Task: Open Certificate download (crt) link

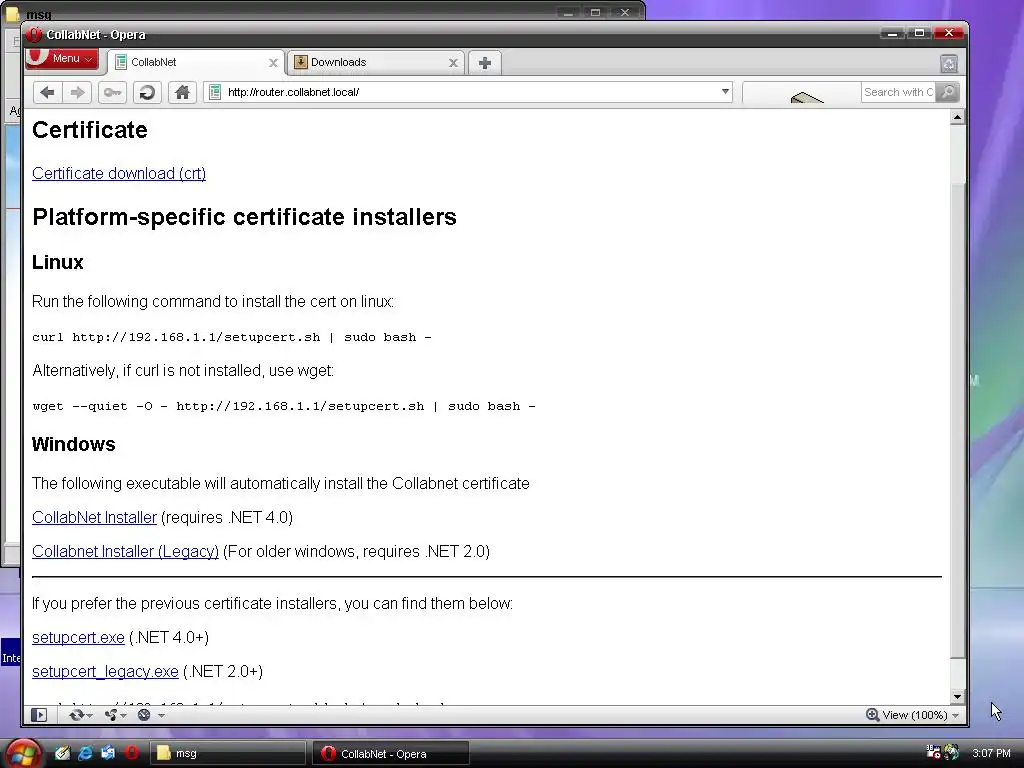Action: pyautogui.click(x=119, y=173)
